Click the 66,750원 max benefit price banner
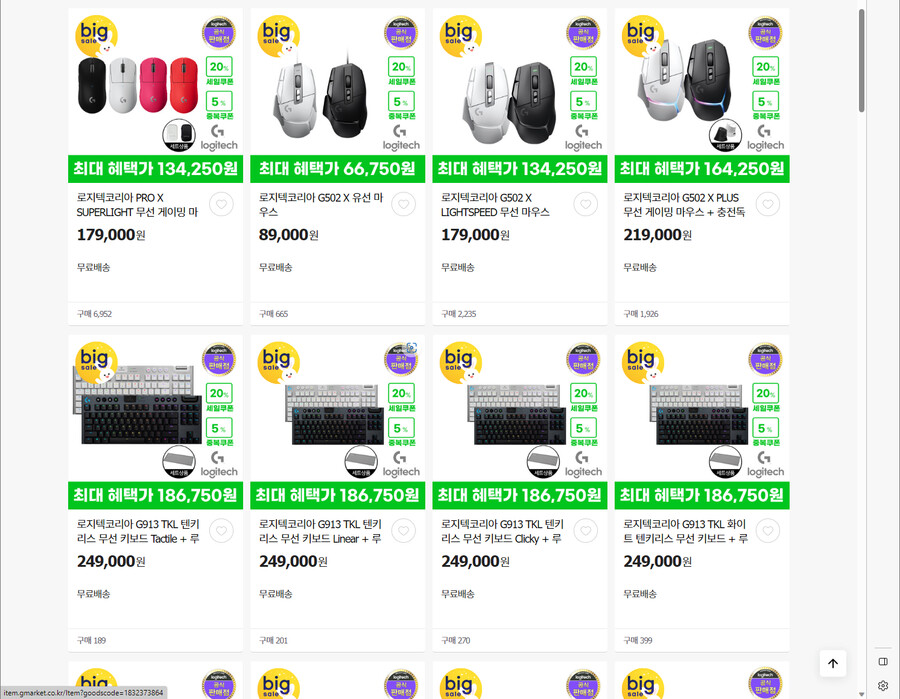Image resolution: width=900 pixels, height=699 pixels. 337,169
